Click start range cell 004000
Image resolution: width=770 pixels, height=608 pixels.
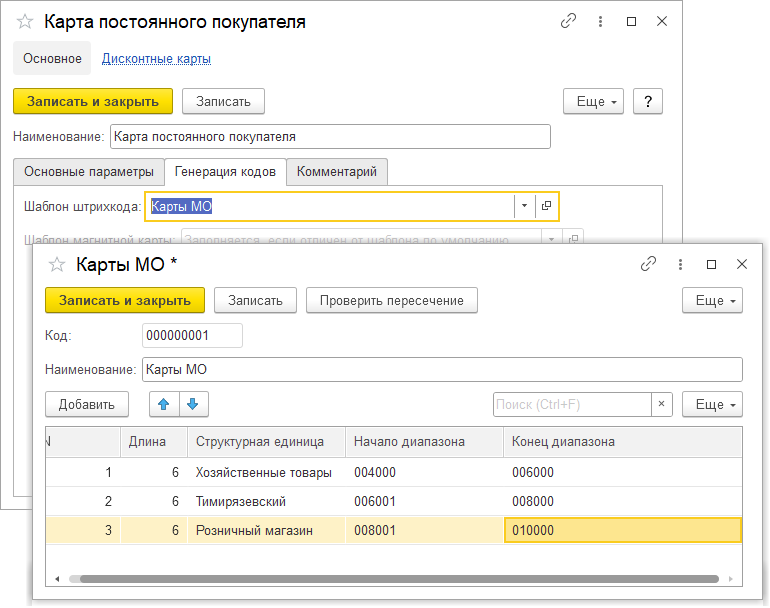(424, 472)
